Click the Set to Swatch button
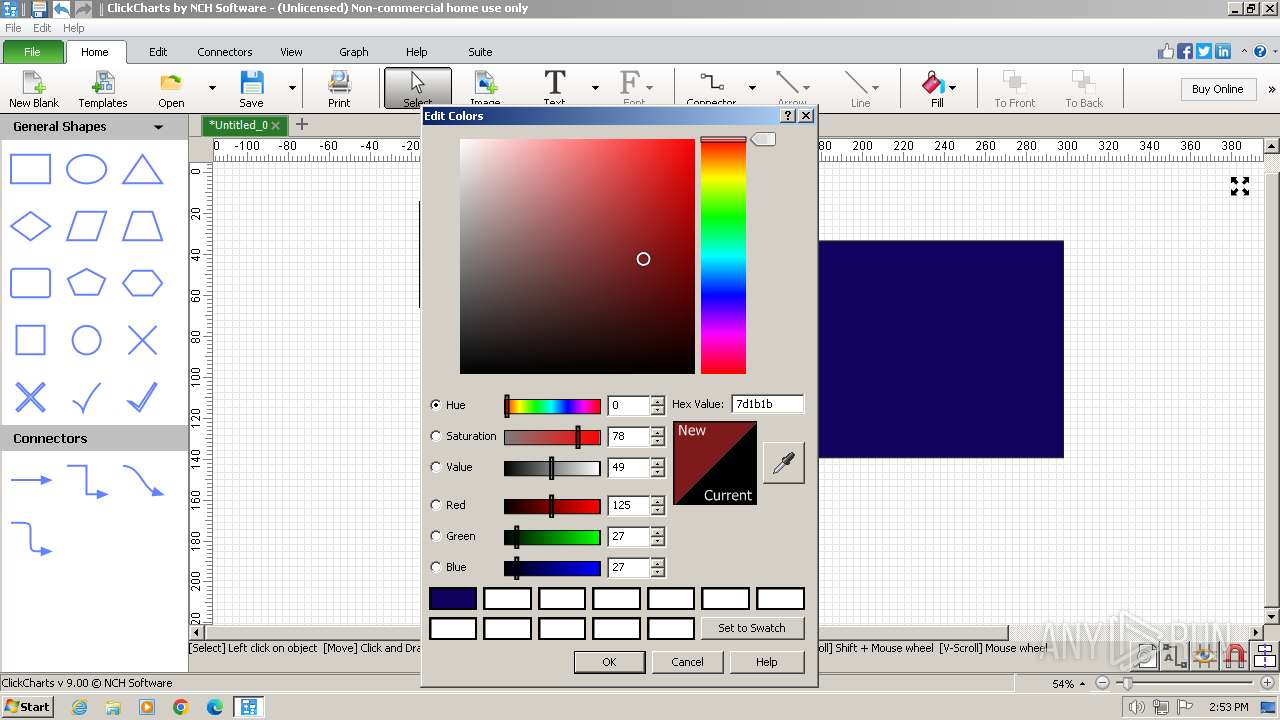The image size is (1280, 720). (x=751, y=628)
